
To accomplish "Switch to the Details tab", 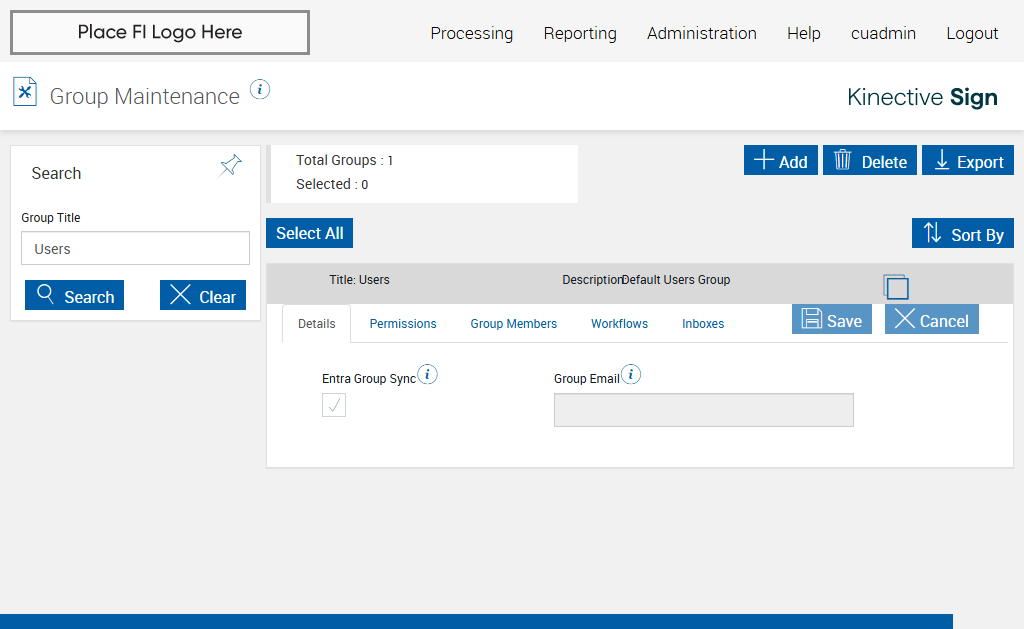I will point(317,324).
